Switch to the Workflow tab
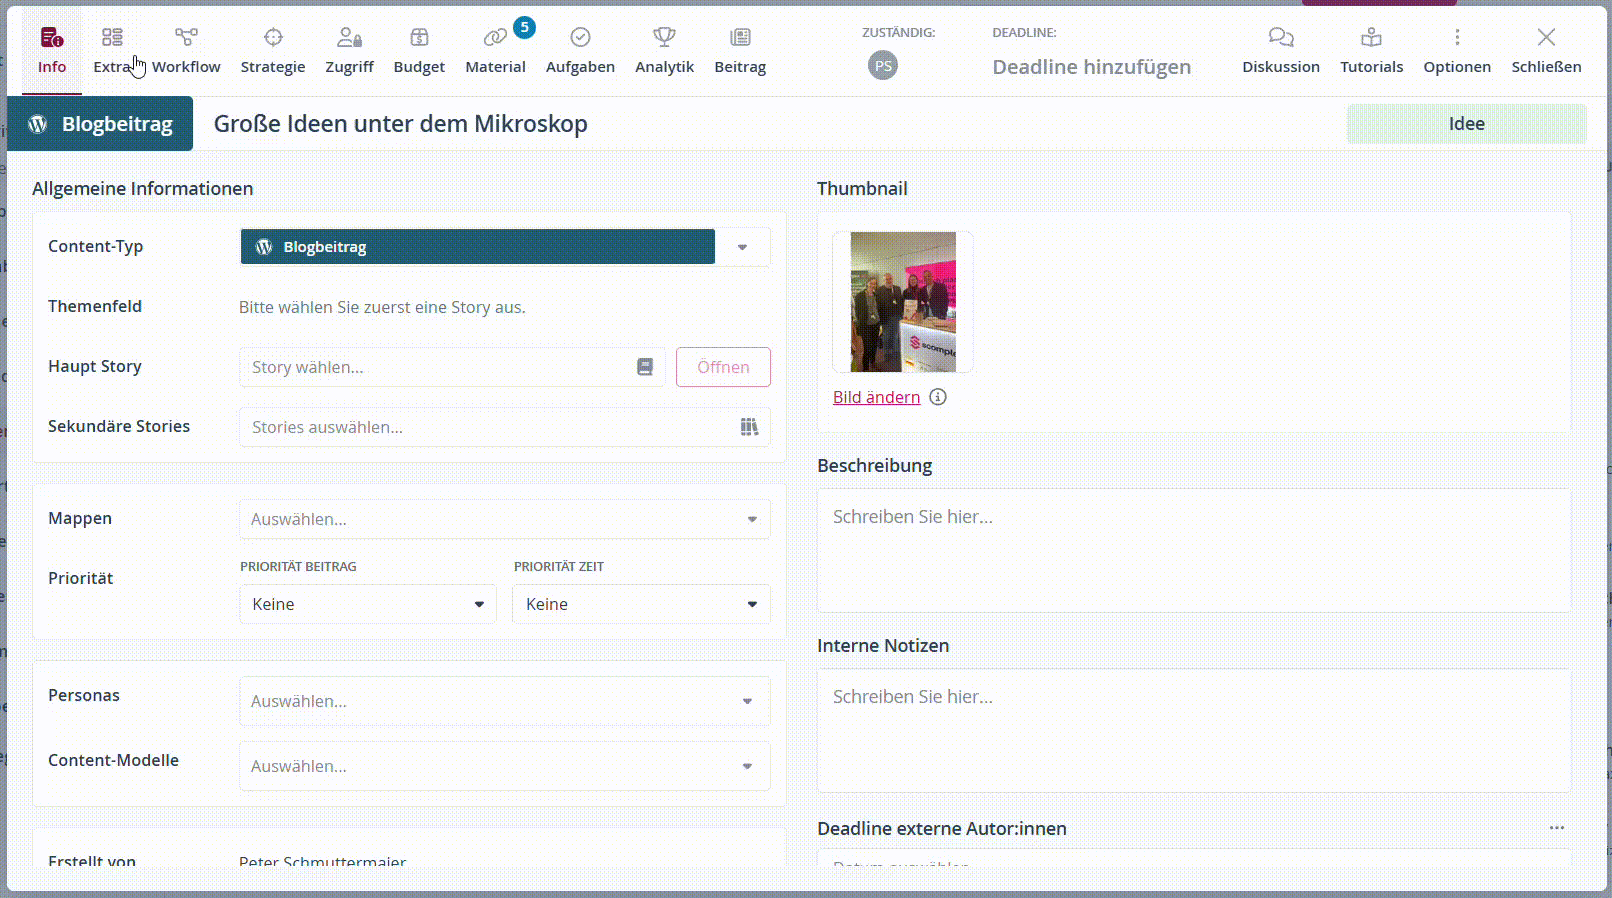 click(x=186, y=50)
